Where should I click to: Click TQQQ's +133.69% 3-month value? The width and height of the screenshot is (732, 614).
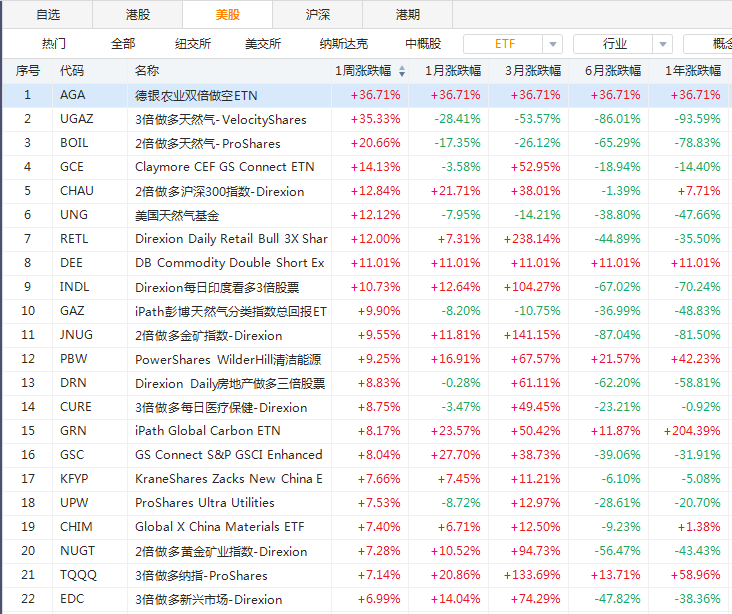tap(532, 575)
